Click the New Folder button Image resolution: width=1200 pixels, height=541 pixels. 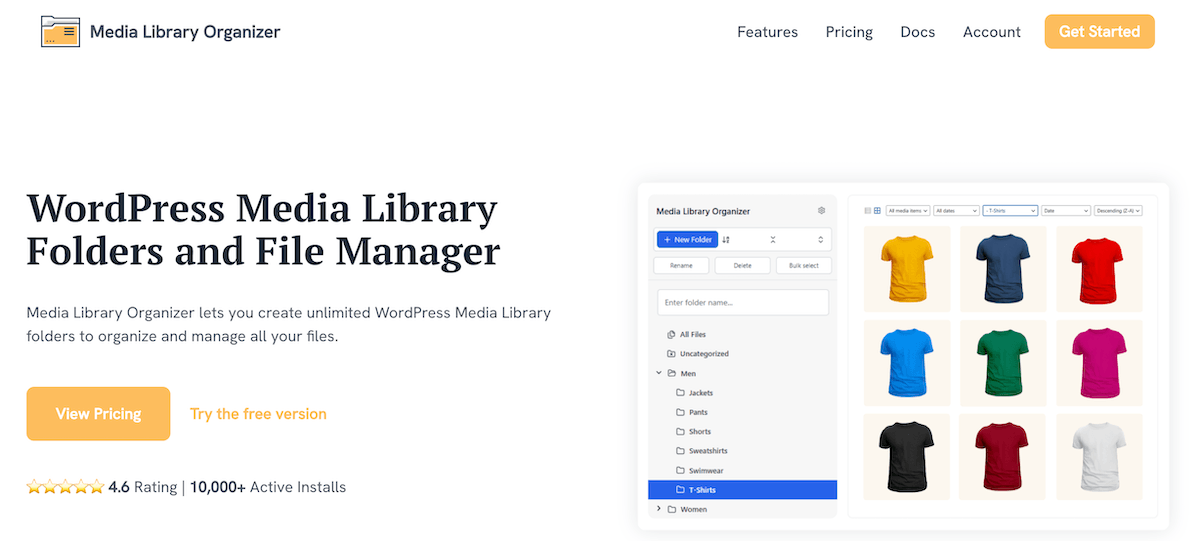687,240
